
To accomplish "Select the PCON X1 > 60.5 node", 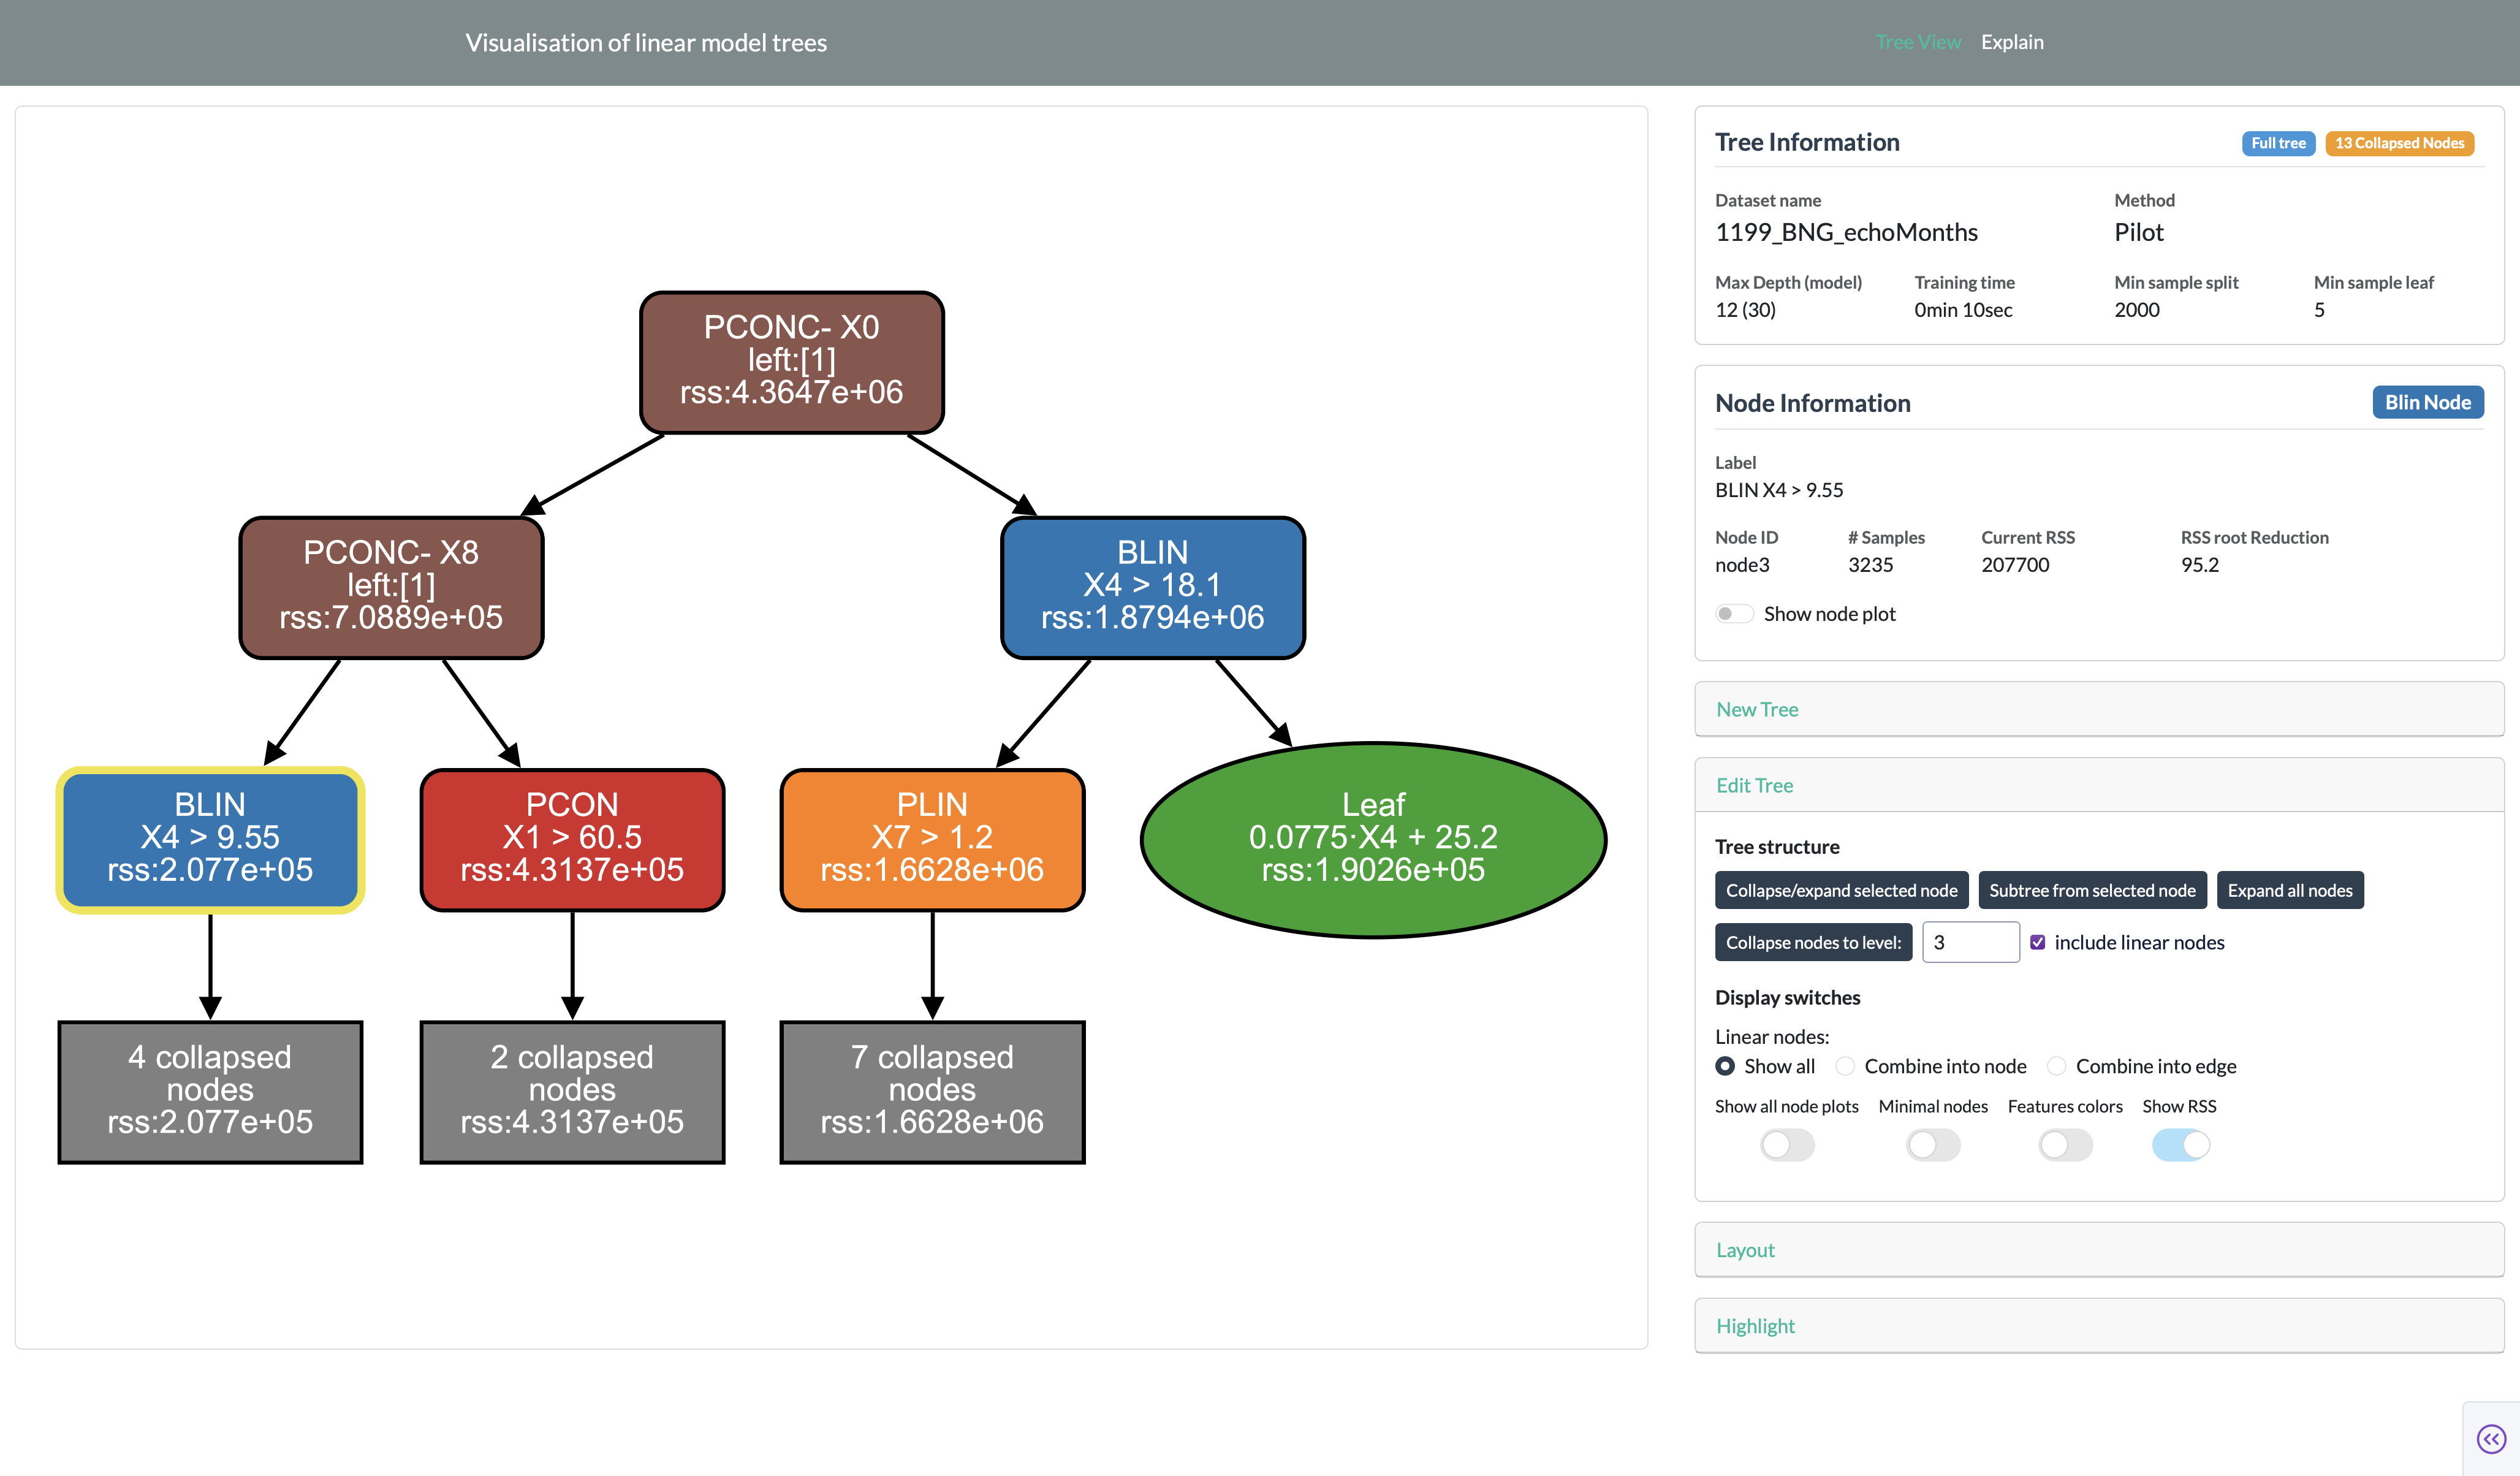I will point(572,840).
